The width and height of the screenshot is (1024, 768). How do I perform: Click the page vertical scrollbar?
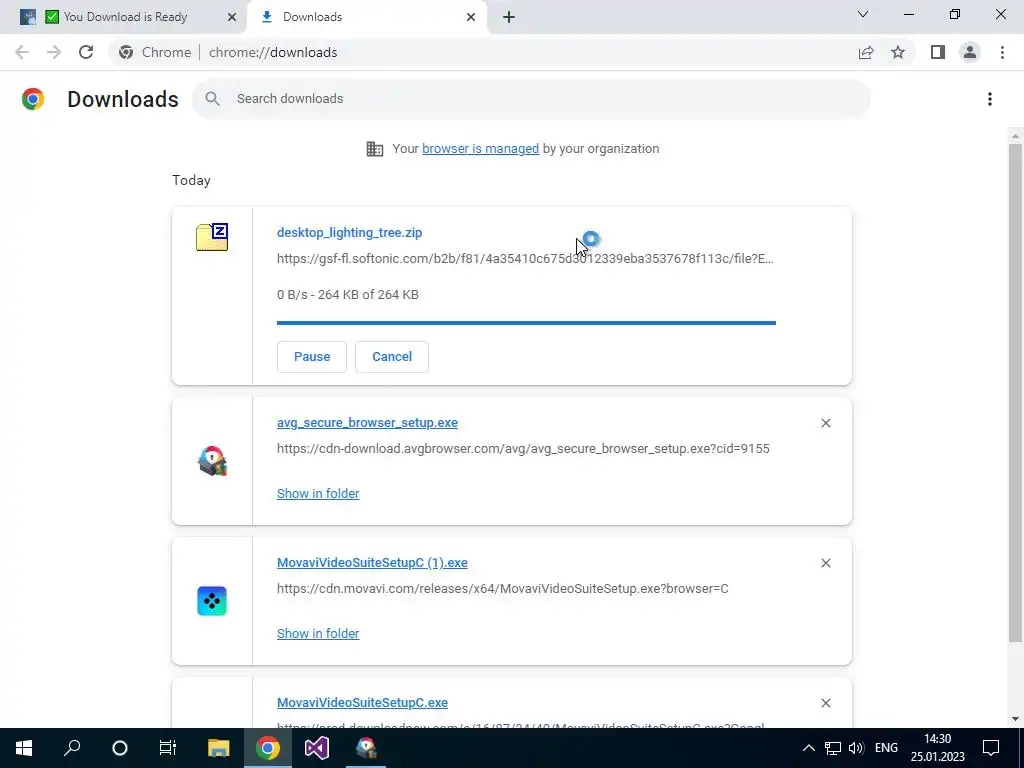click(x=1015, y=392)
